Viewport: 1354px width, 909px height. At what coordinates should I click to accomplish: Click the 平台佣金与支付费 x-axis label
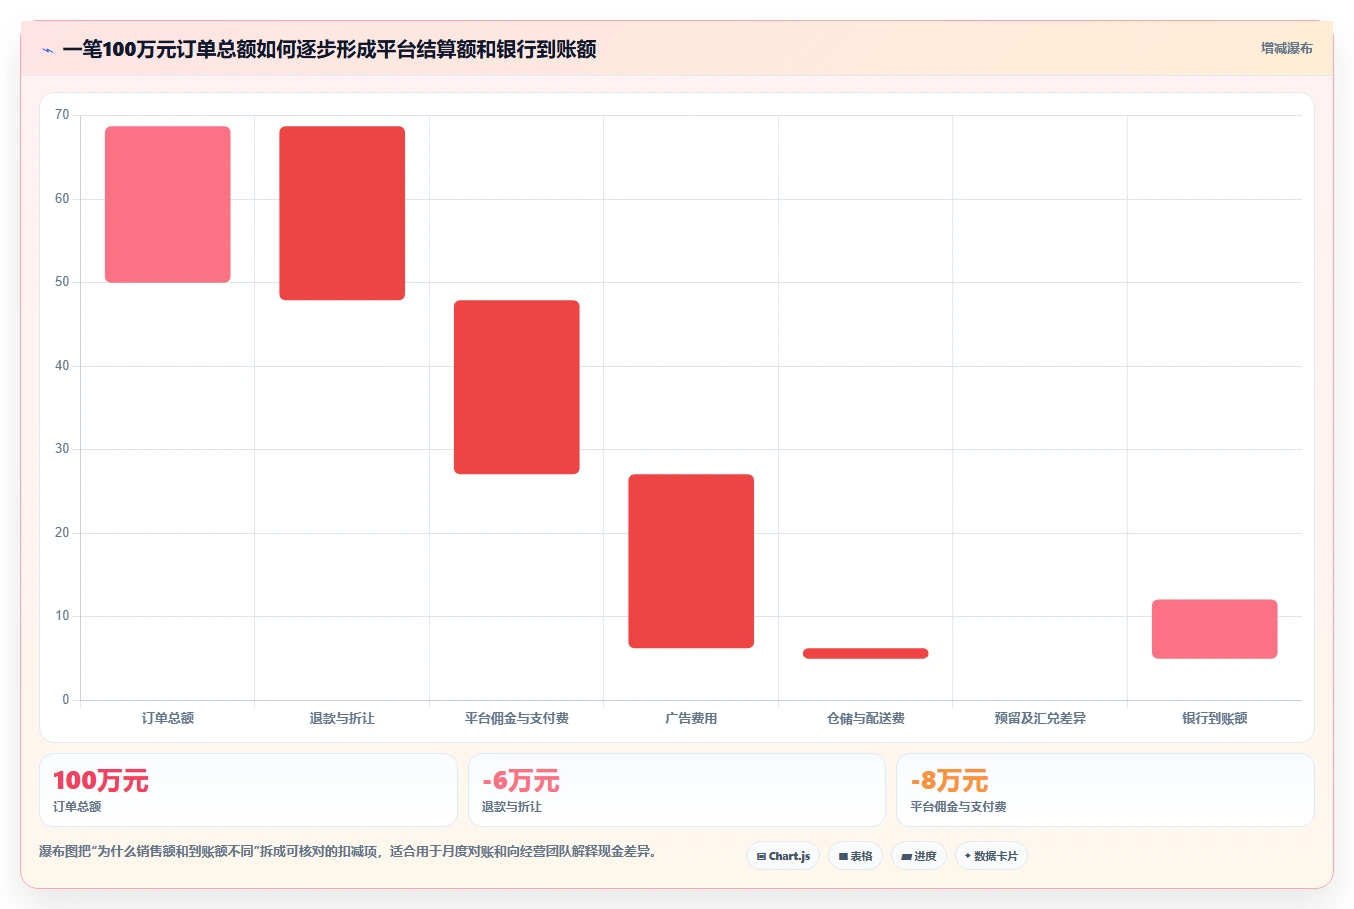(517, 718)
